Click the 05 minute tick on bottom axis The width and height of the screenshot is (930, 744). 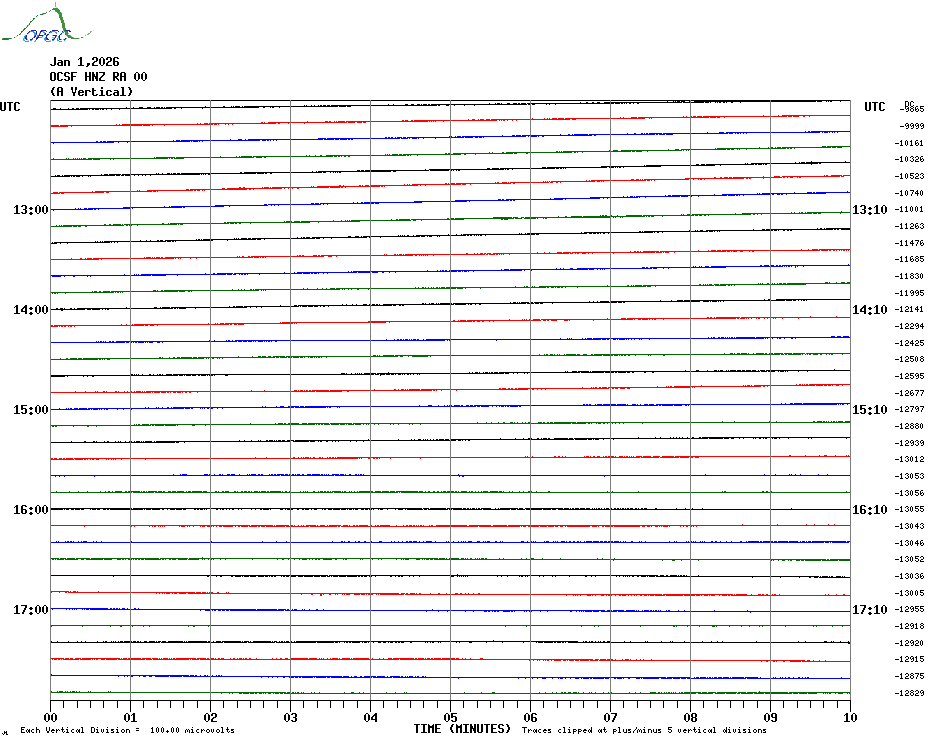[450, 717]
